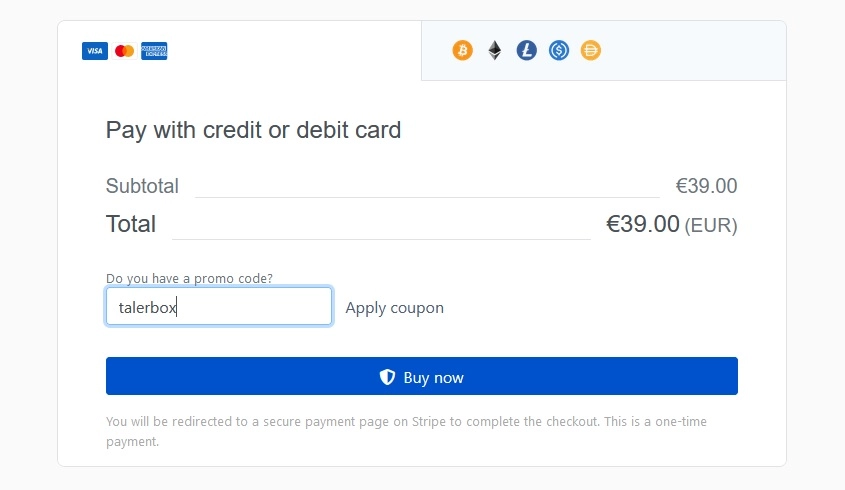Screen dimensions: 845x490
Task: Click the Visa card icon
Action: pyautogui.click(x=94, y=51)
